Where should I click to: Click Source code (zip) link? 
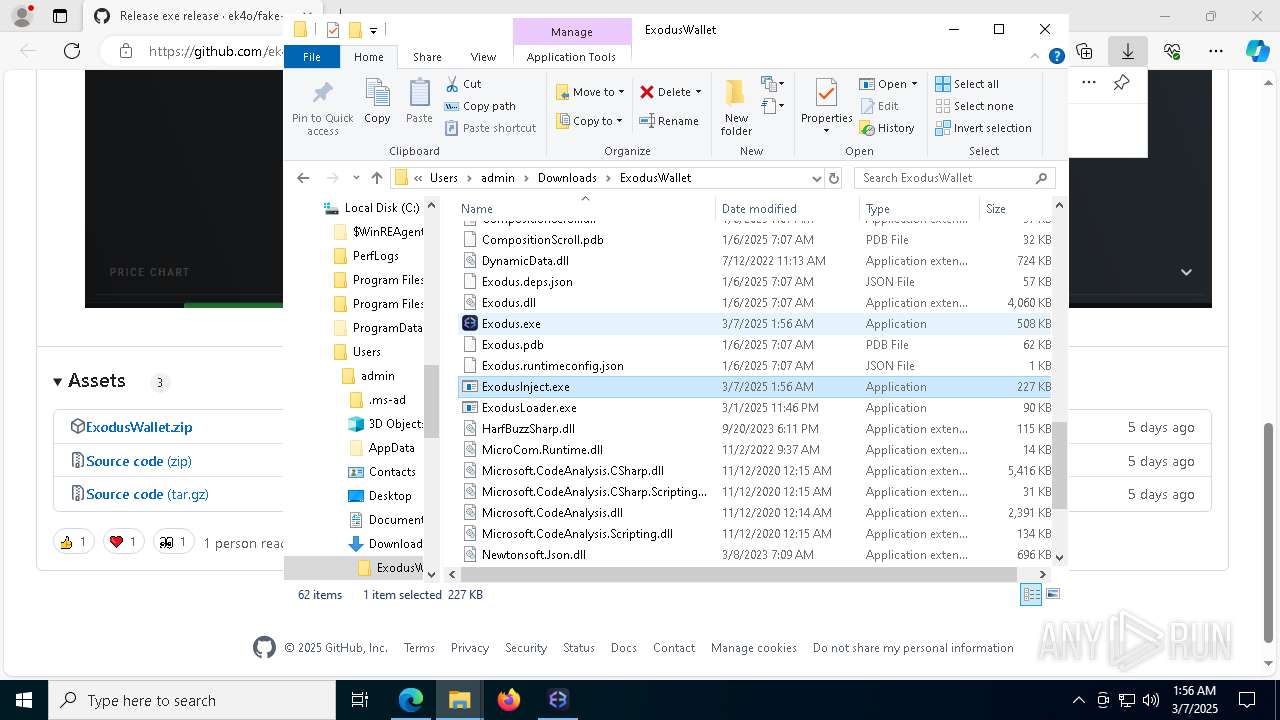point(139,461)
